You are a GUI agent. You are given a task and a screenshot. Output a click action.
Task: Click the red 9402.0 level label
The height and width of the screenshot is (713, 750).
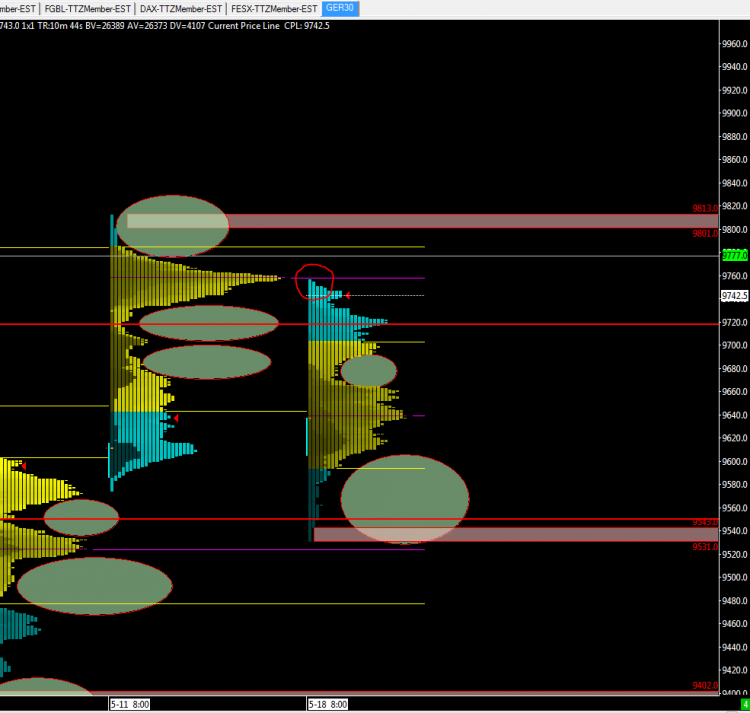(x=705, y=686)
